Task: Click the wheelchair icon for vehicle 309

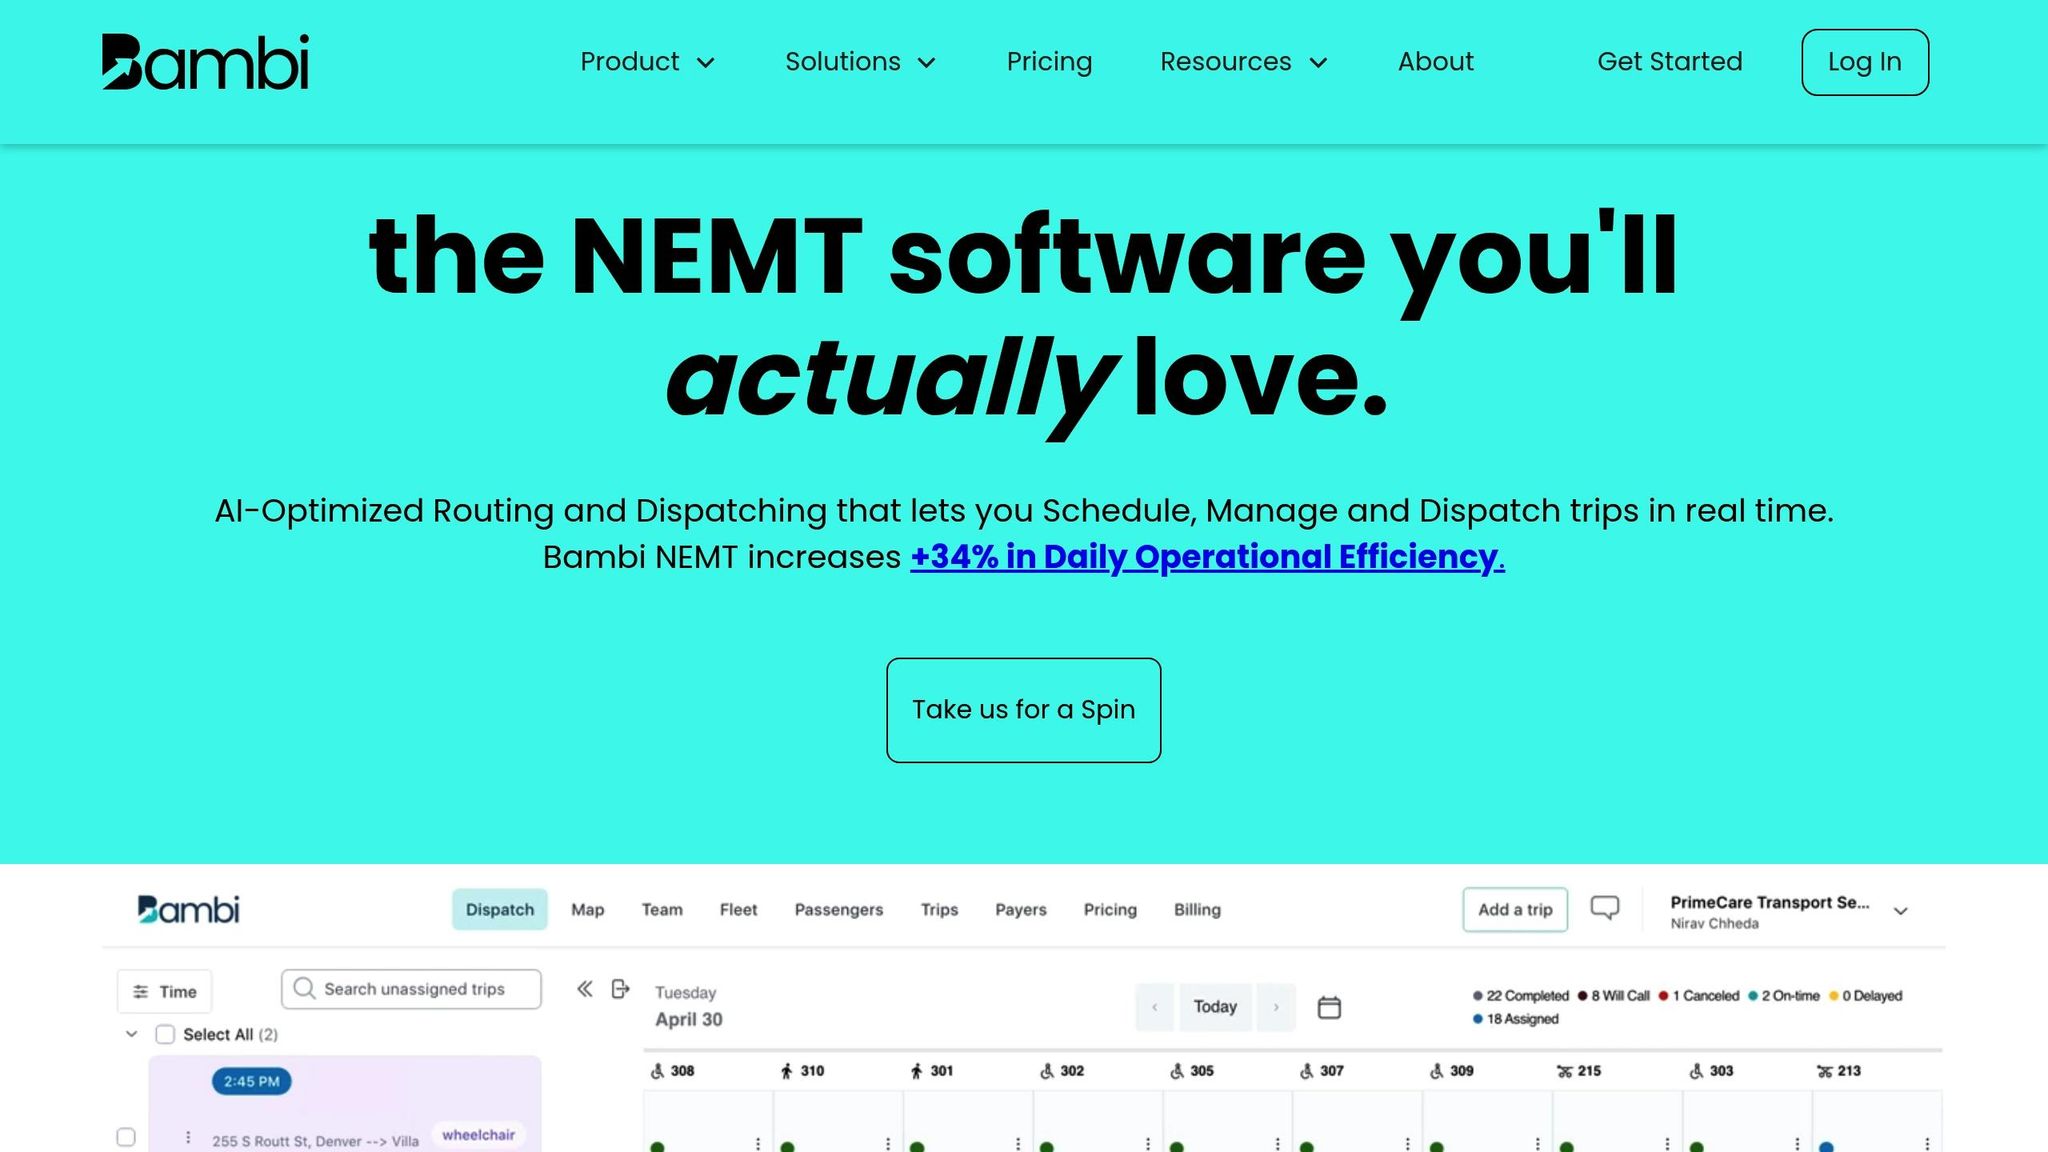Action: [x=1437, y=1071]
